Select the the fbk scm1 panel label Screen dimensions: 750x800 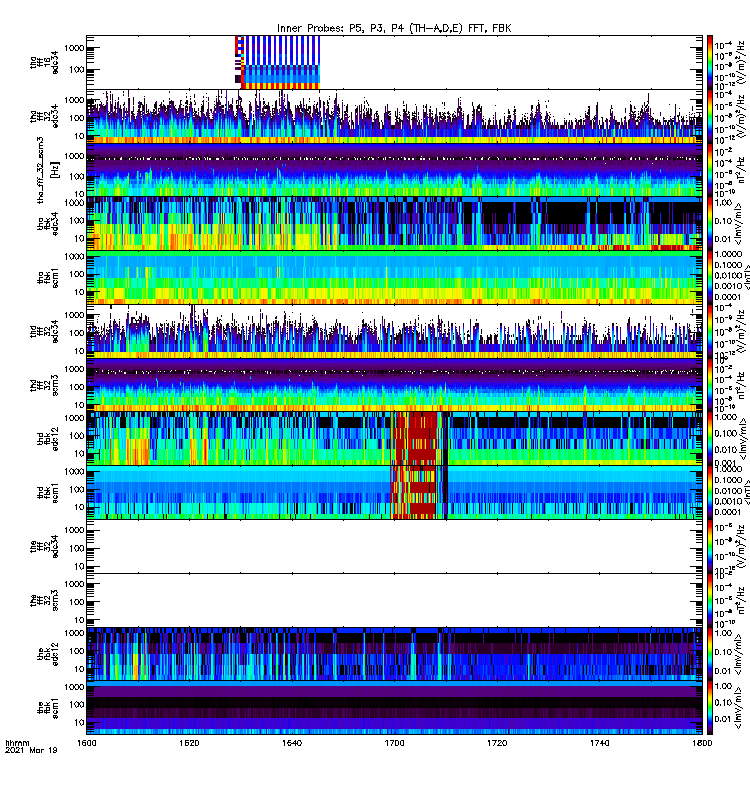[x=47, y=708]
